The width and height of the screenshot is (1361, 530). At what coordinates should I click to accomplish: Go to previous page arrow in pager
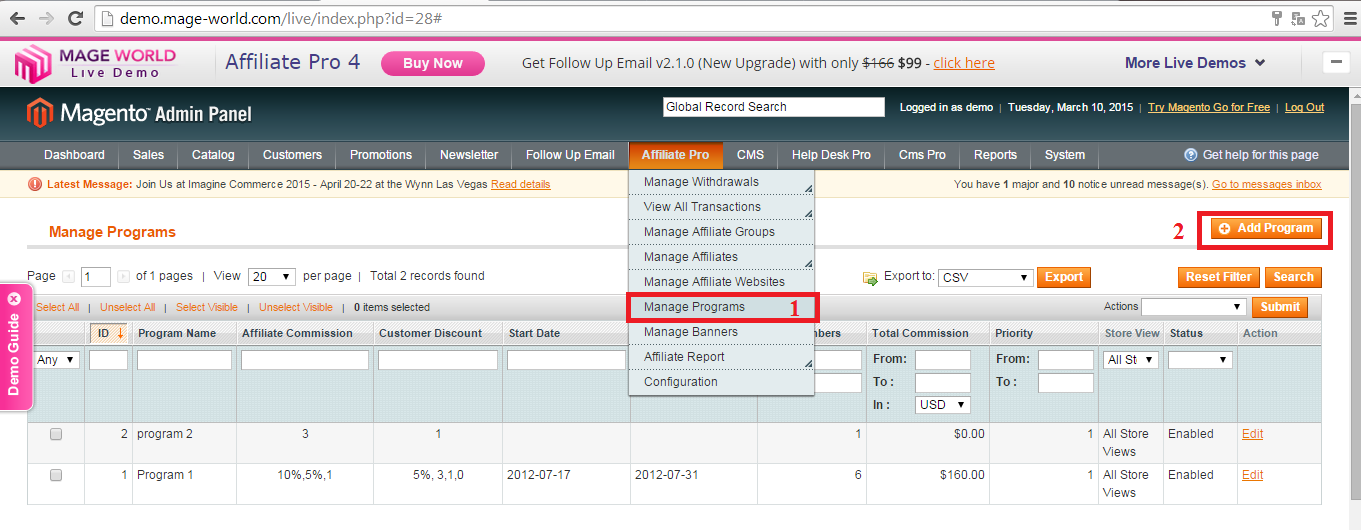click(x=68, y=276)
